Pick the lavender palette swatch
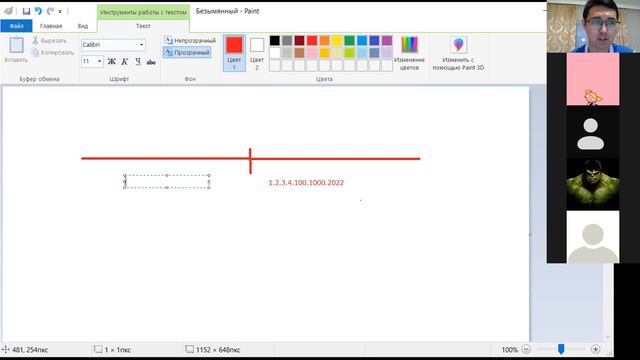 click(387, 53)
